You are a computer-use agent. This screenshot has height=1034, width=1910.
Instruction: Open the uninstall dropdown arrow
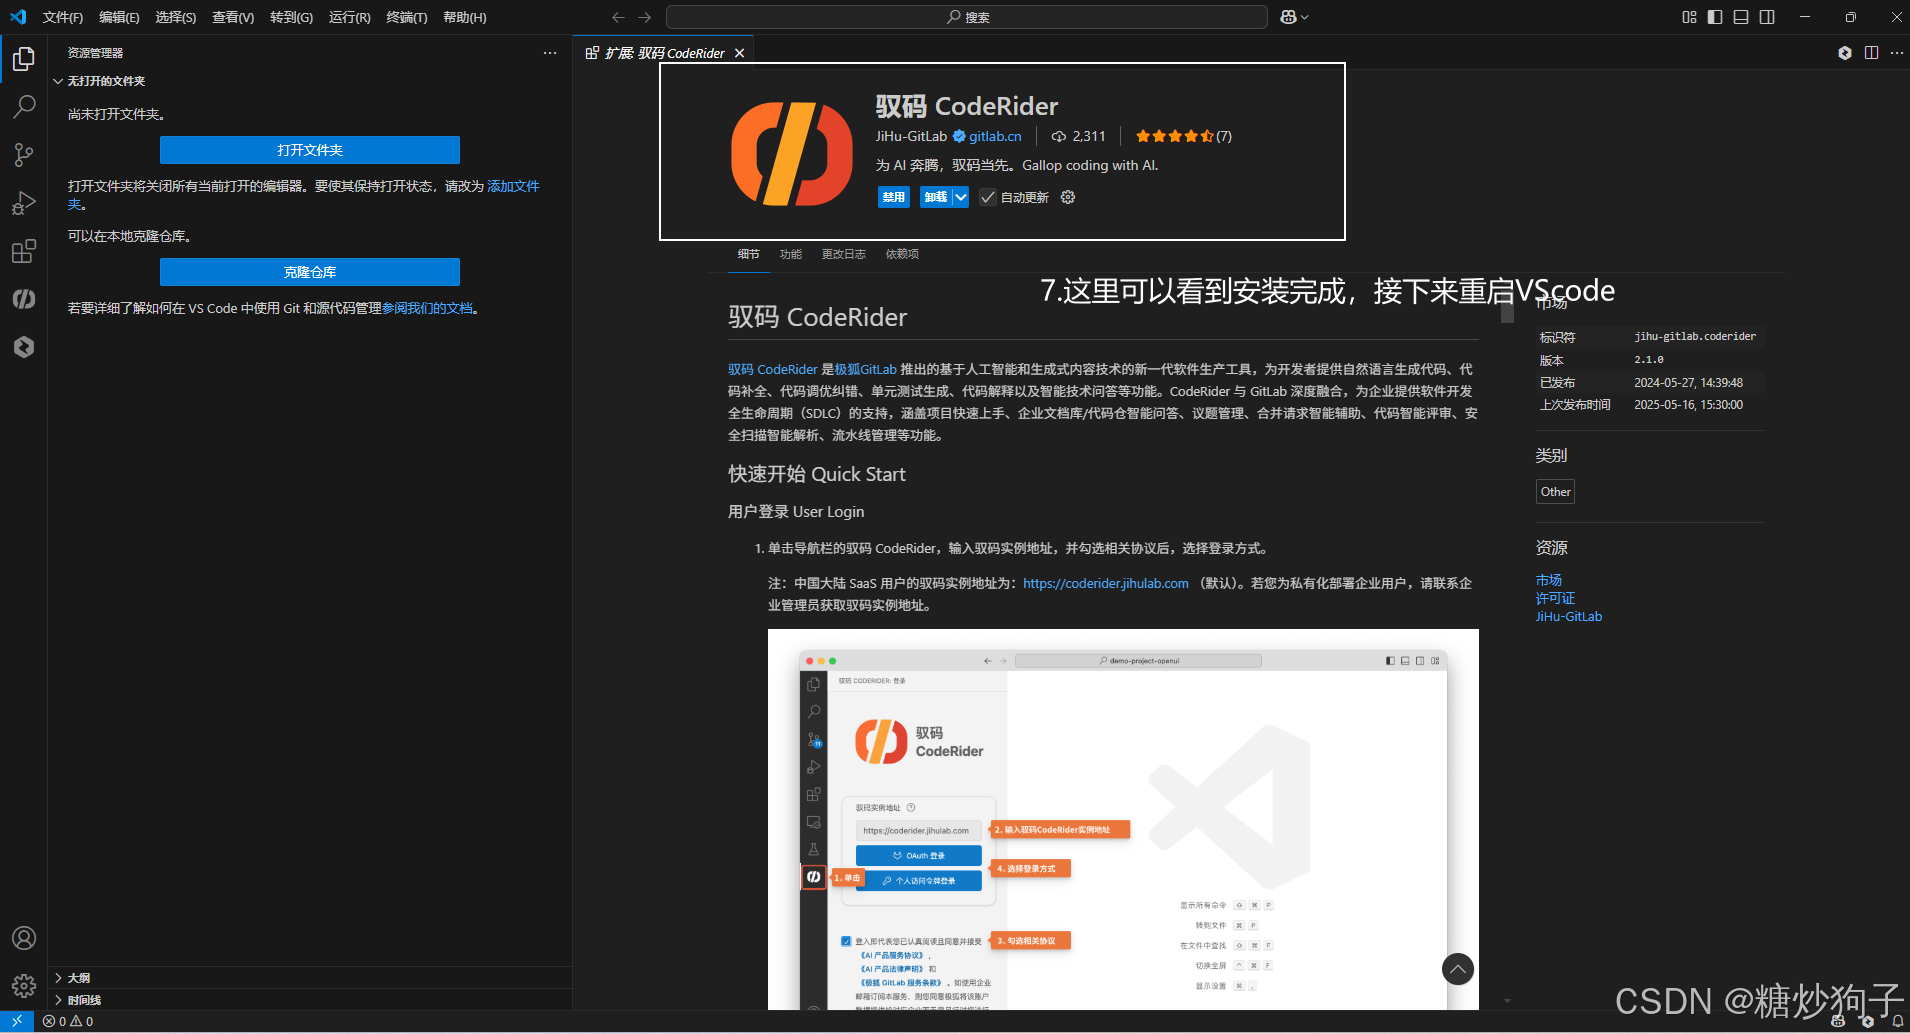click(x=960, y=197)
